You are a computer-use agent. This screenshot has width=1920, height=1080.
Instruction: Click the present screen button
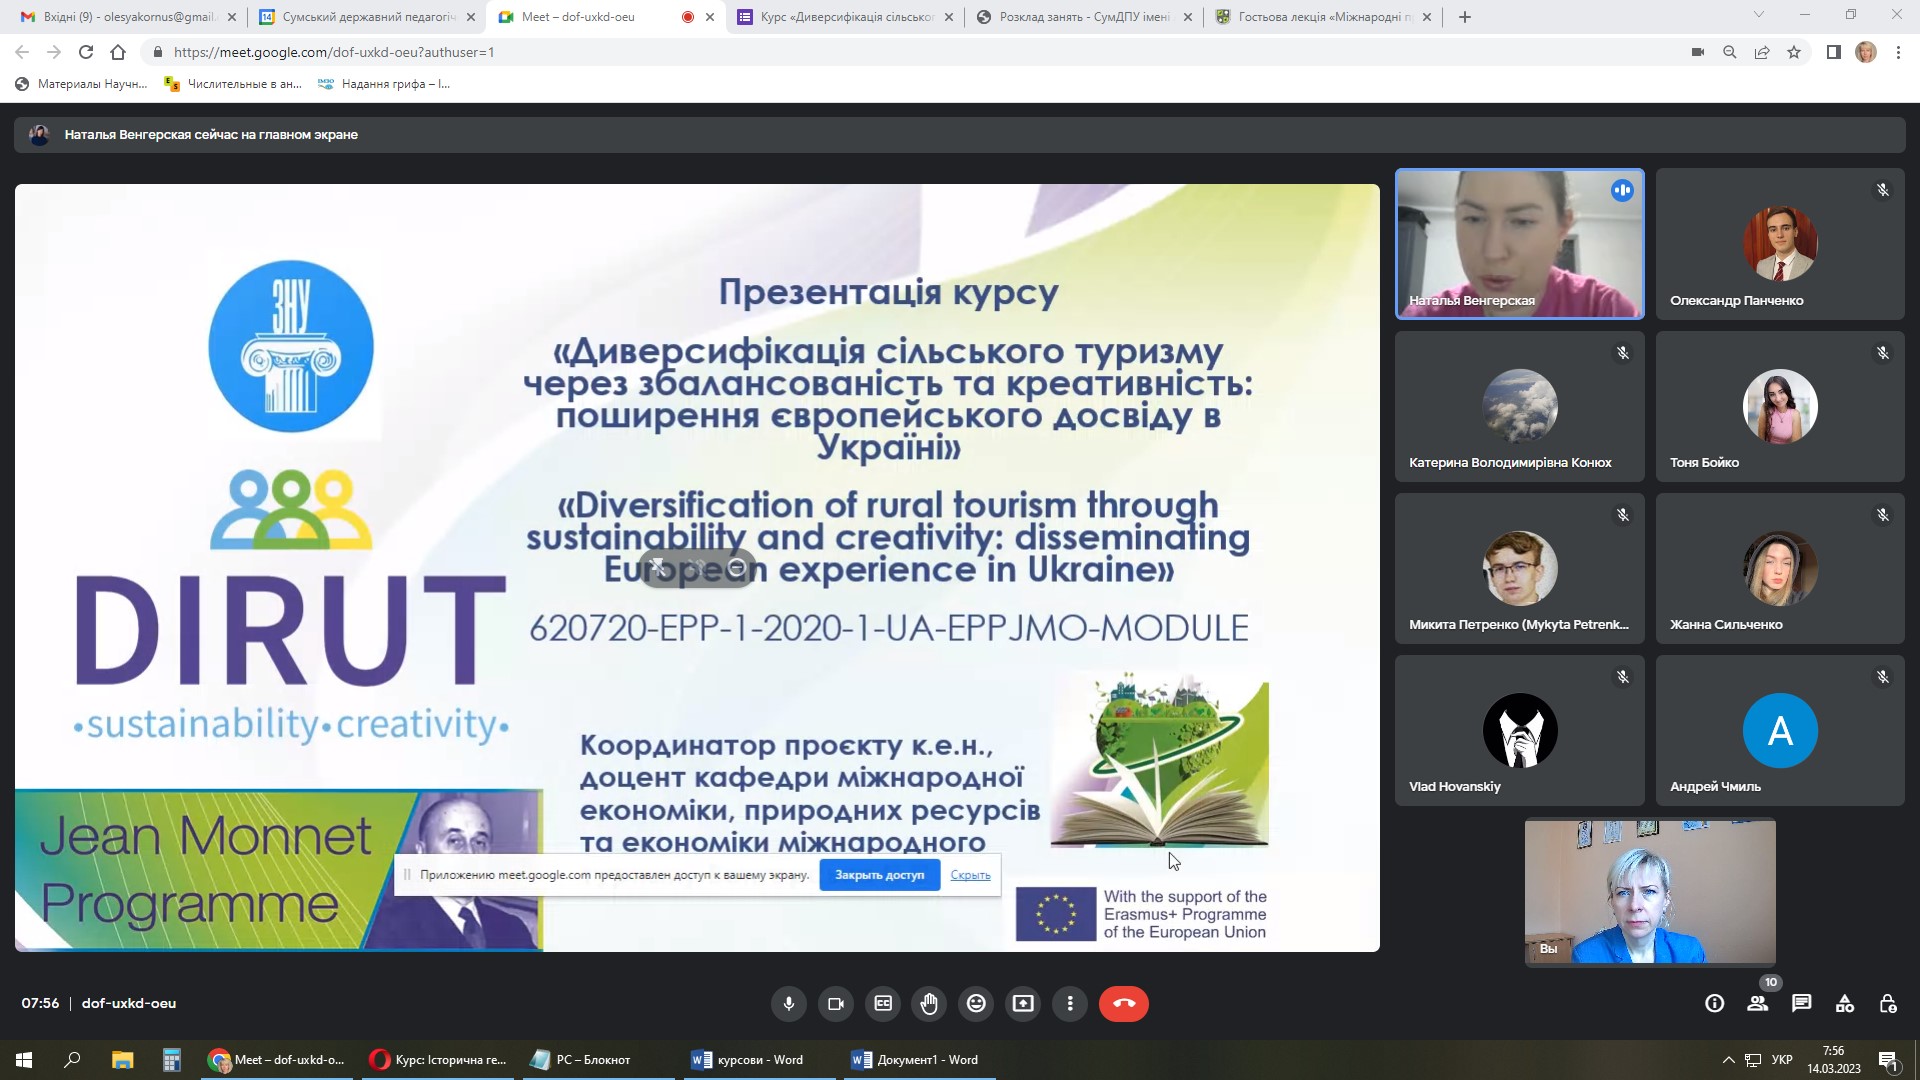pyautogui.click(x=1023, y=1003)
